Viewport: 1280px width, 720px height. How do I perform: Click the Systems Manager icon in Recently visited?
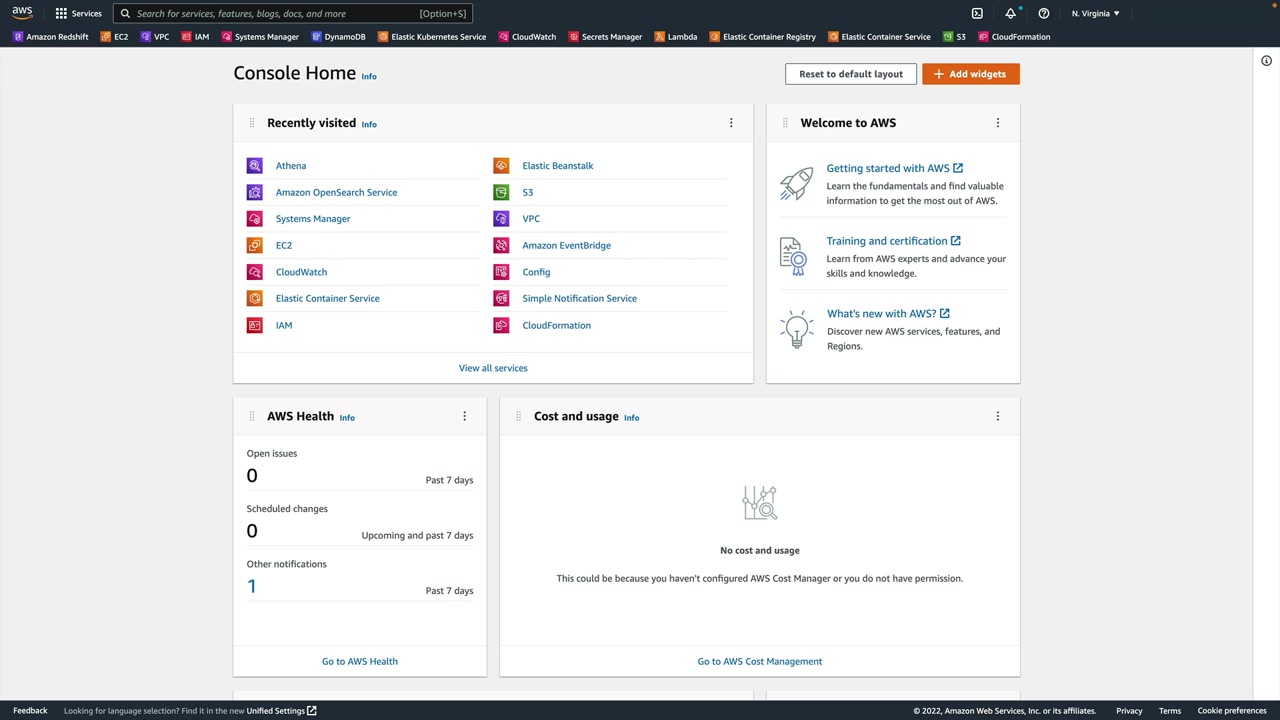point(255,219)
